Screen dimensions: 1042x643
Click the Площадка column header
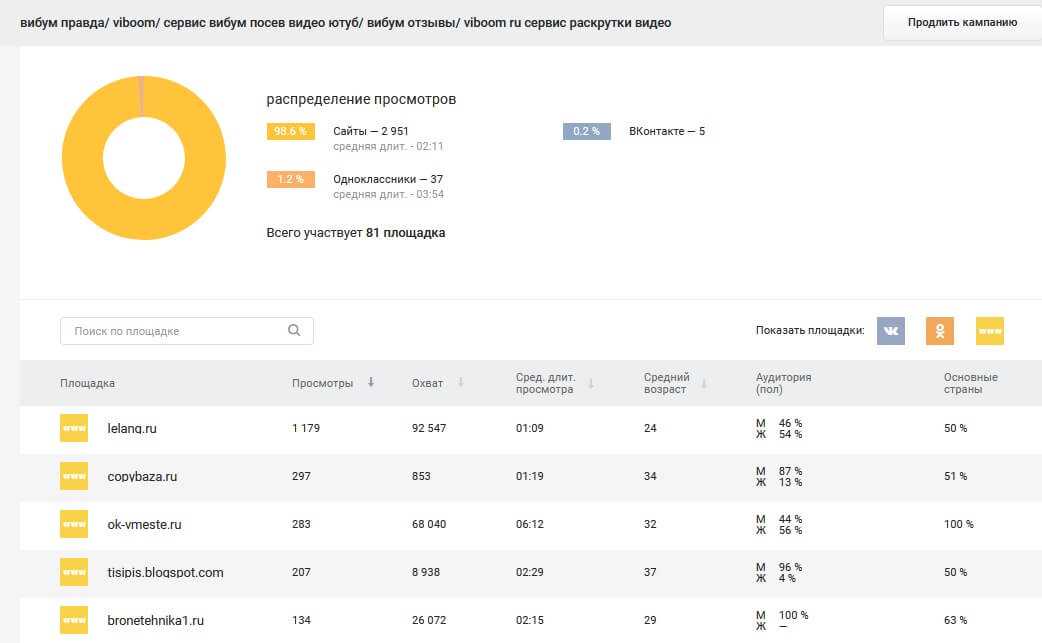click(87, 383)
